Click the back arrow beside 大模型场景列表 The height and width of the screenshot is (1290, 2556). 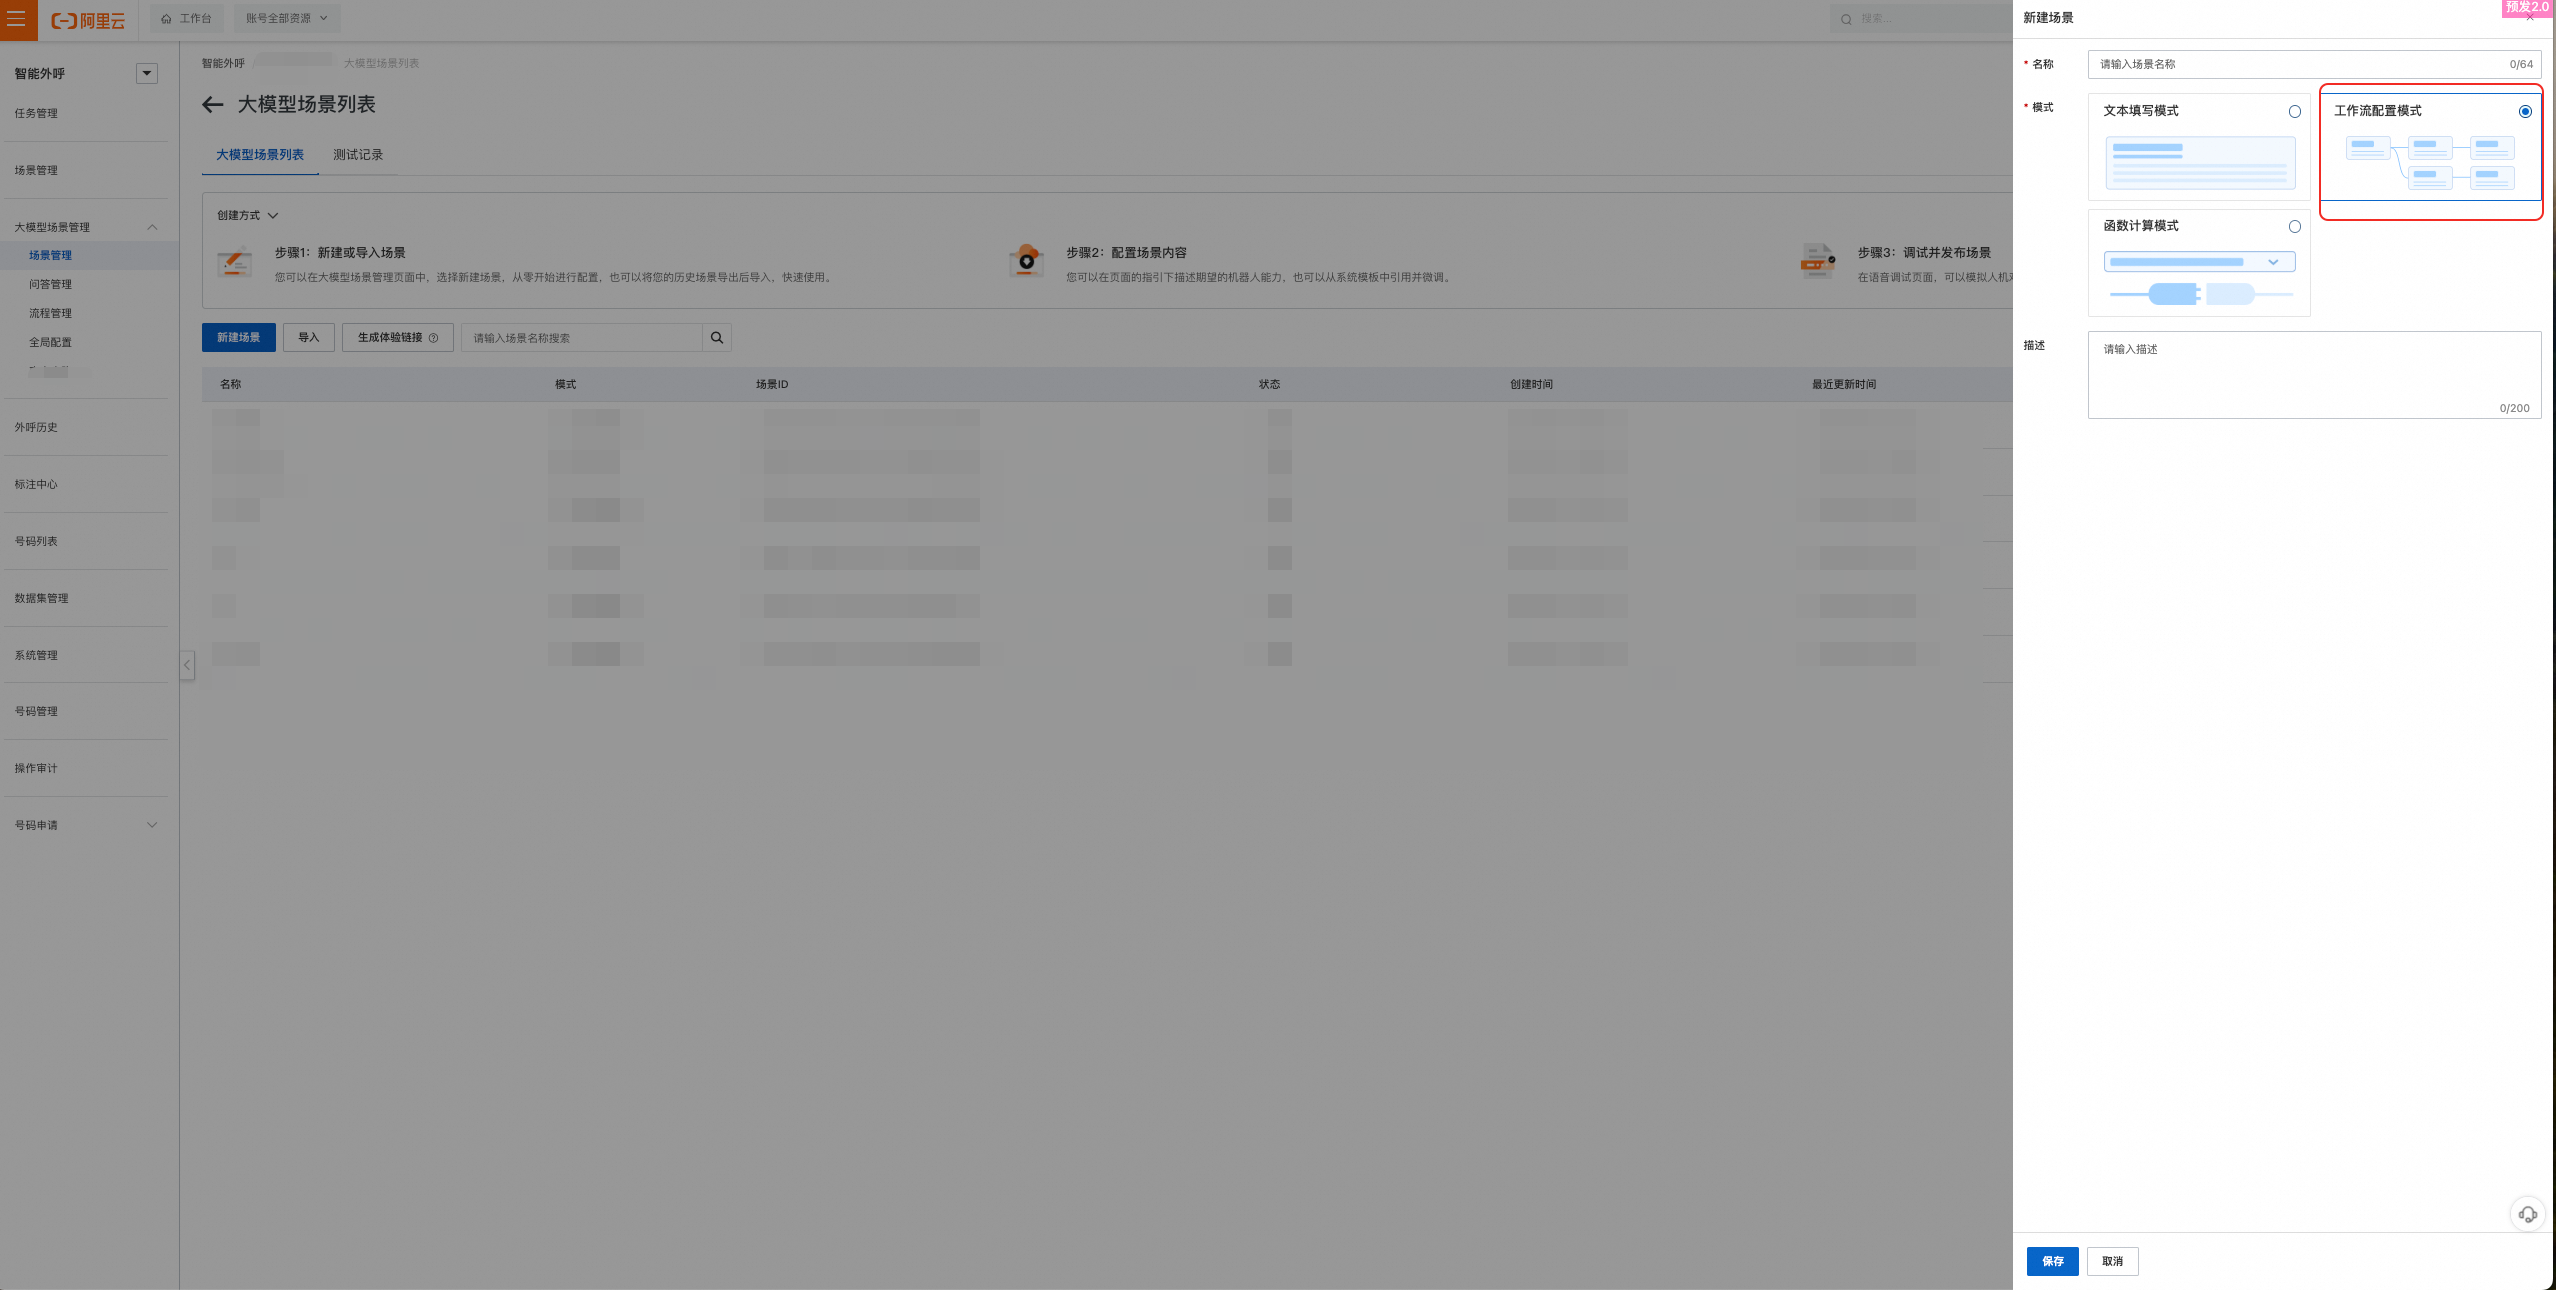click(212, 104)
